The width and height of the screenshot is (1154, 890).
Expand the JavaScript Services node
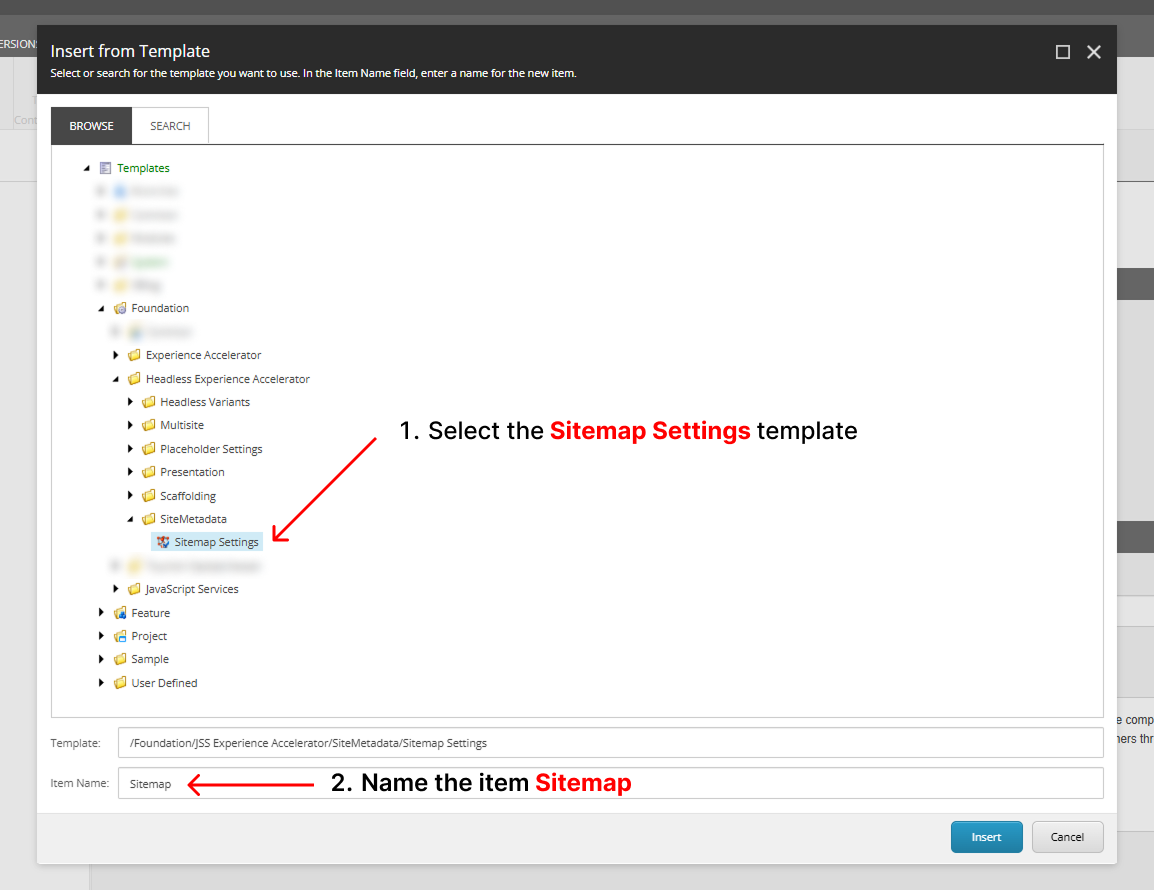pyautogui.click(x=116, y=589)
